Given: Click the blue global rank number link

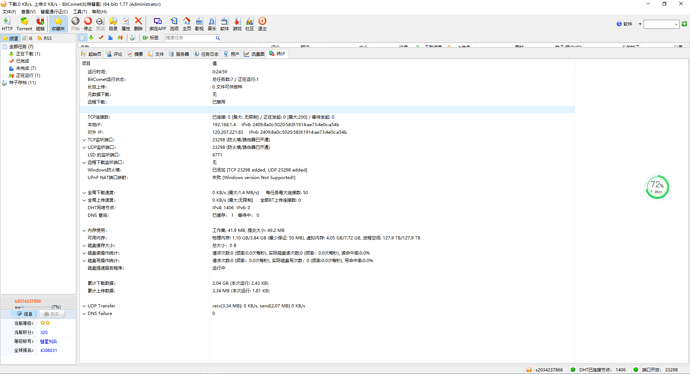Looking at the screenshot, I should coord(48,350).
